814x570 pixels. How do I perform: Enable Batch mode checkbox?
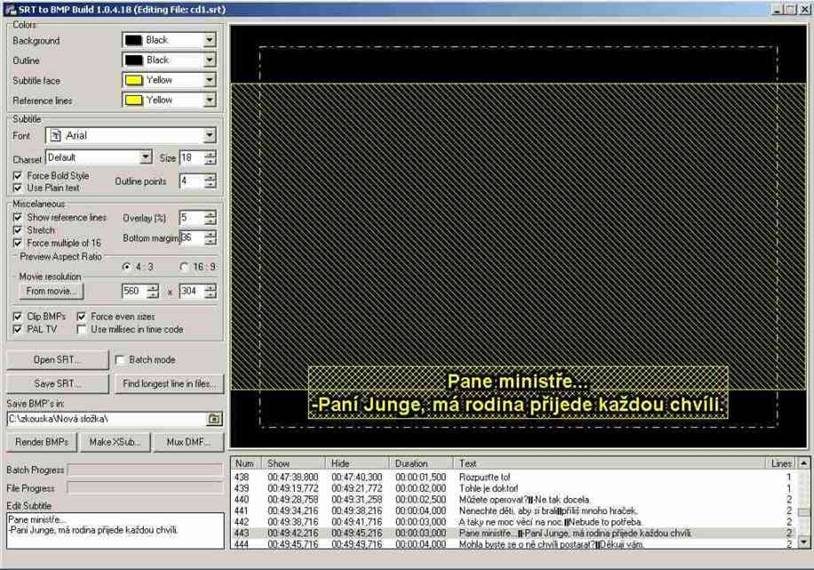click(119, 360)
